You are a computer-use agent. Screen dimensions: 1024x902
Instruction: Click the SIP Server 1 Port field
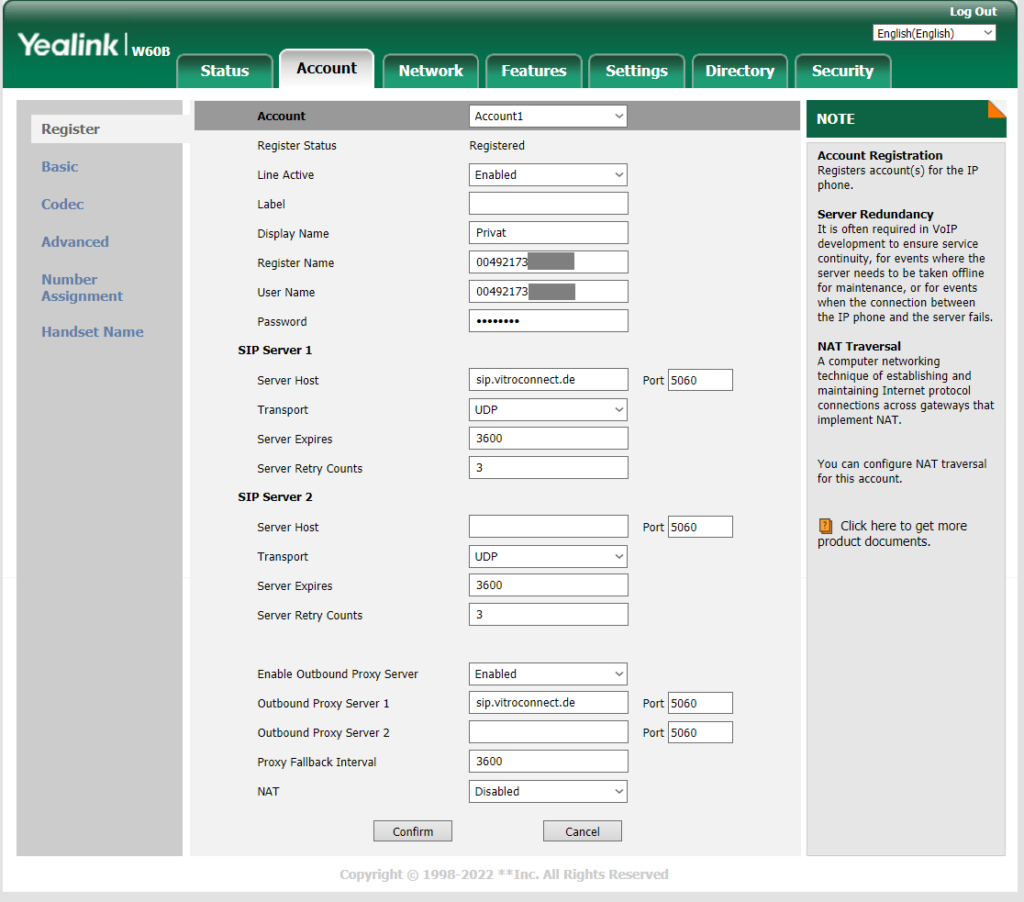tap(700, 380)
